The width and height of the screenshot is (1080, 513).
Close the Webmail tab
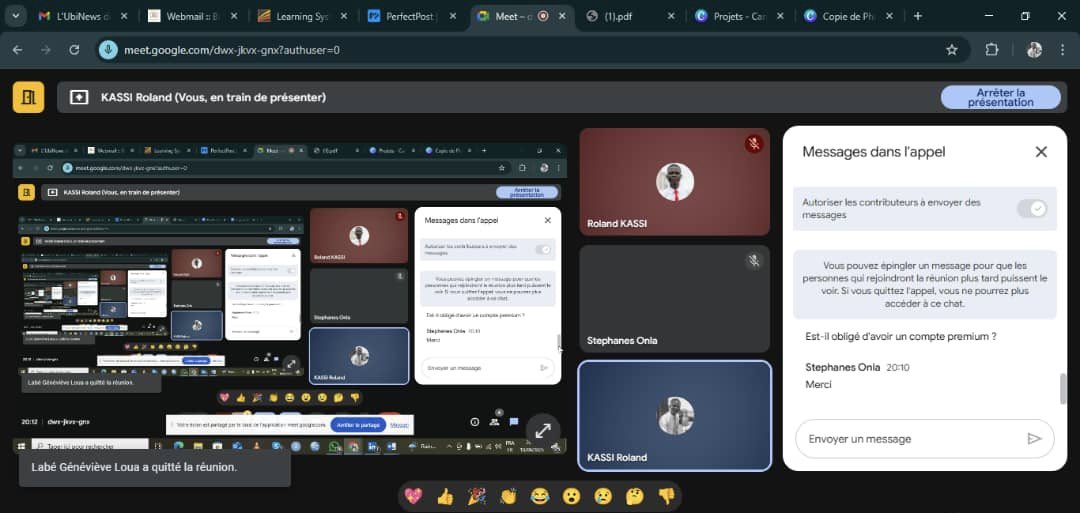click(x=234, y=16)
